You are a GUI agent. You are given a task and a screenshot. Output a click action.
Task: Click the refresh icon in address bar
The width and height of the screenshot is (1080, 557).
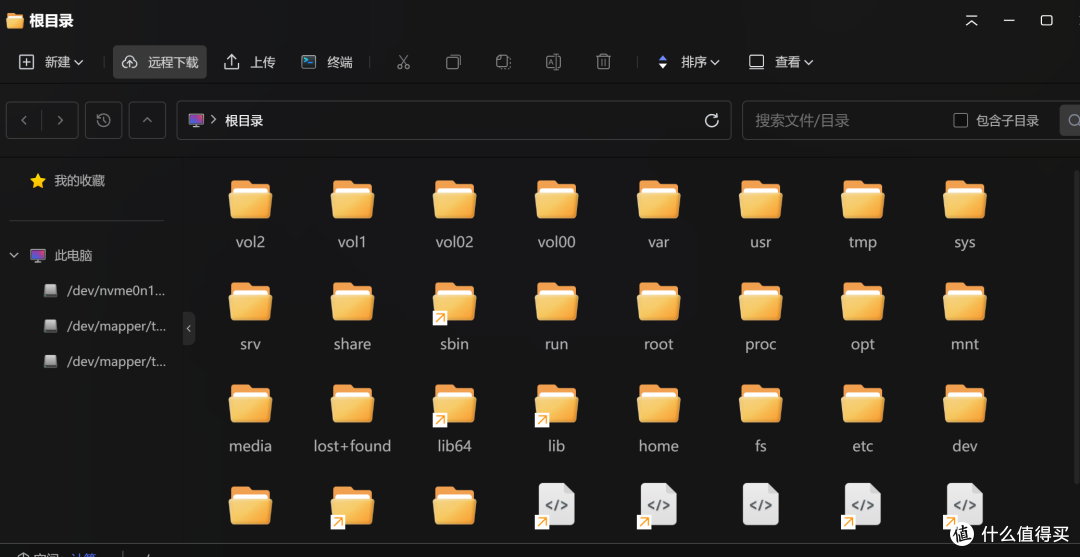[712, 120]
